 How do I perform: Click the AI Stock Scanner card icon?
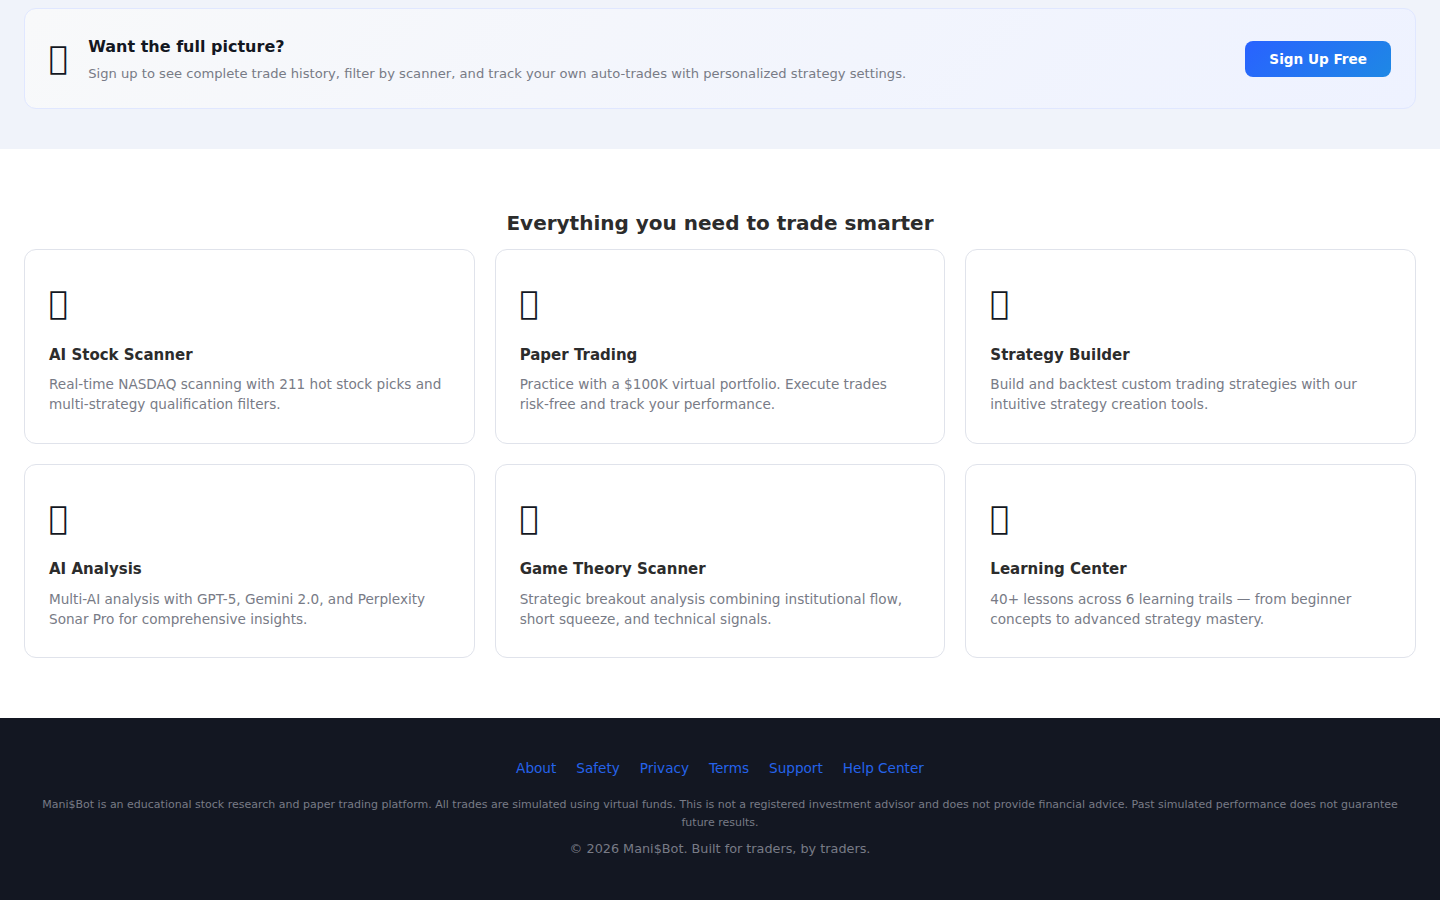pos(59,305)
